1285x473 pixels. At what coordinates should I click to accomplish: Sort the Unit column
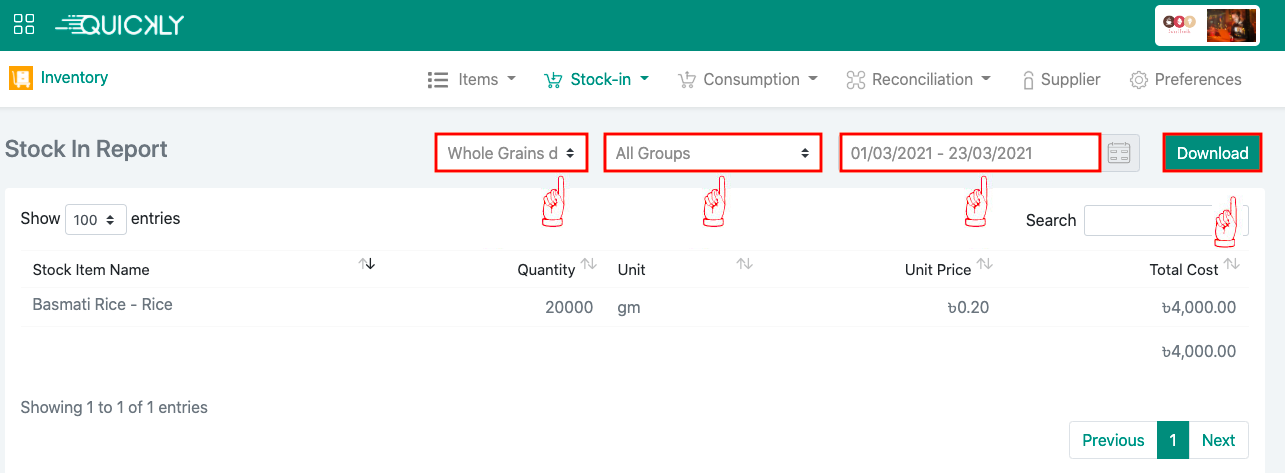point(744,264)
